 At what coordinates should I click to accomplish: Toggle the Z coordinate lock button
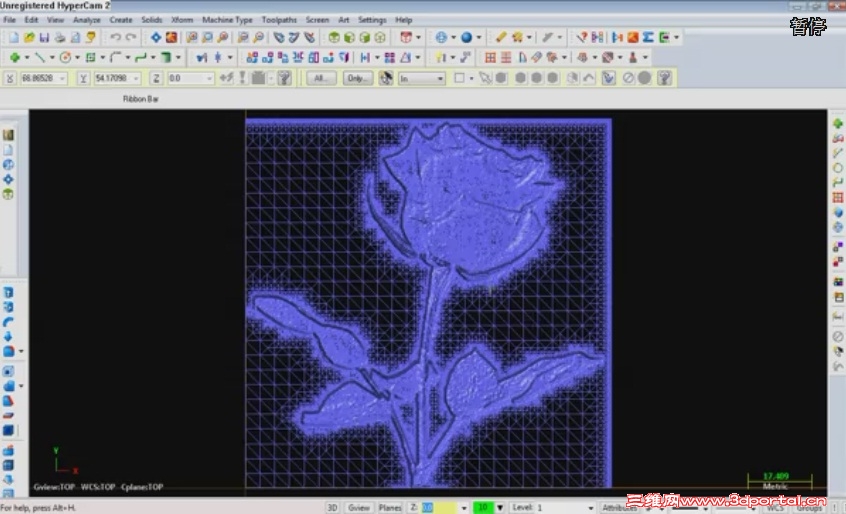click(x=156, y=78)
